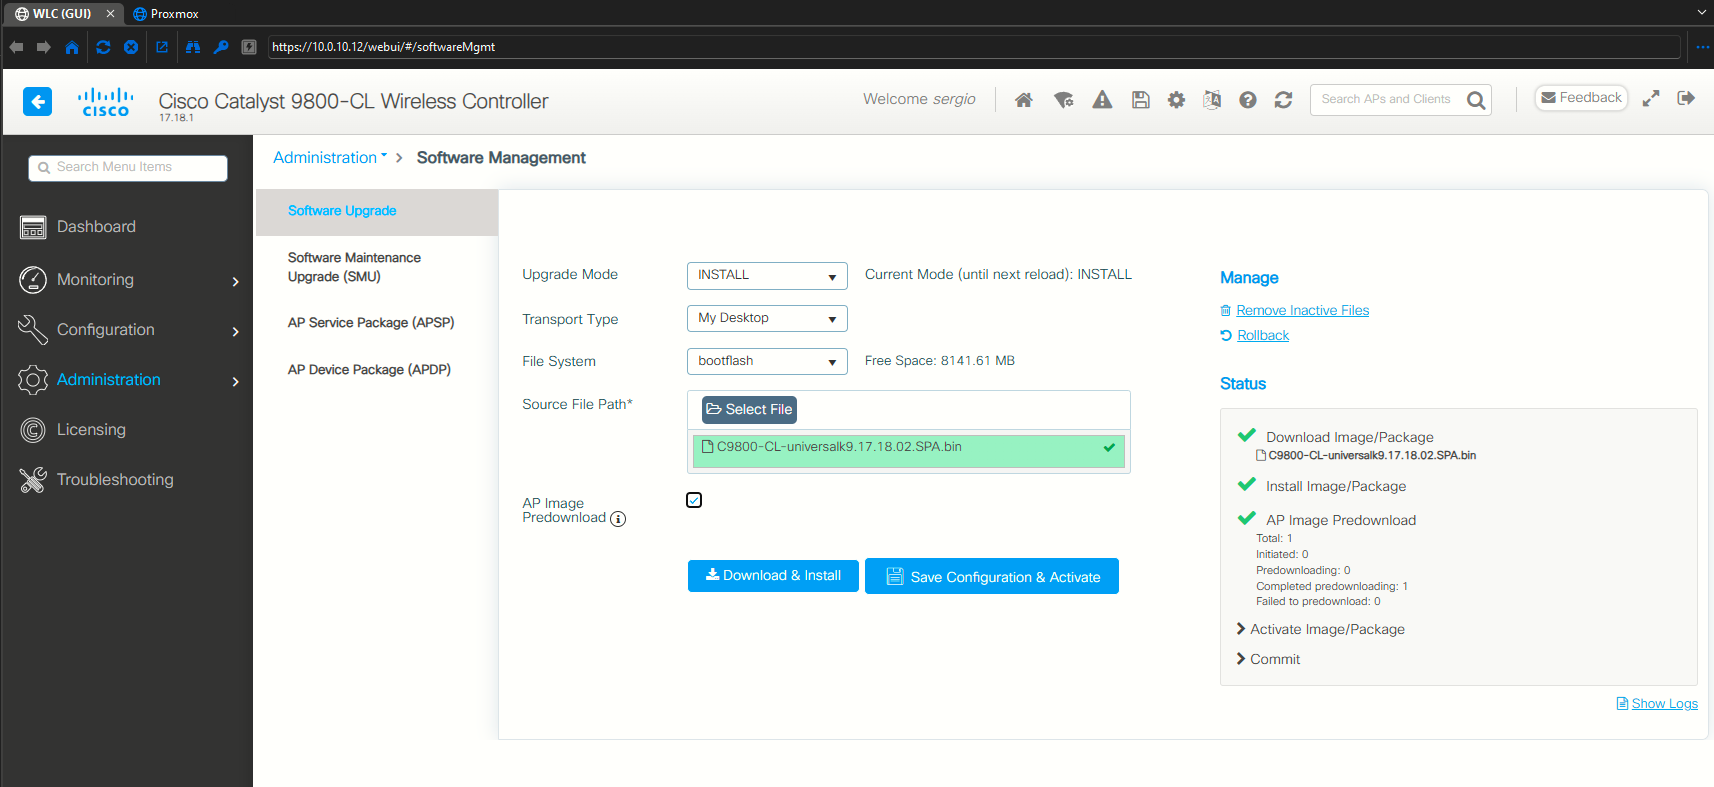Open controller home from header house icon

click(x=1024, y=100)
